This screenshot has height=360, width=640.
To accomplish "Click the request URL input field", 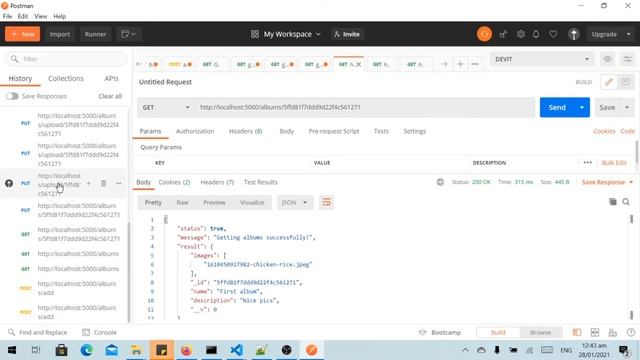I will click(x=364, y=107).
